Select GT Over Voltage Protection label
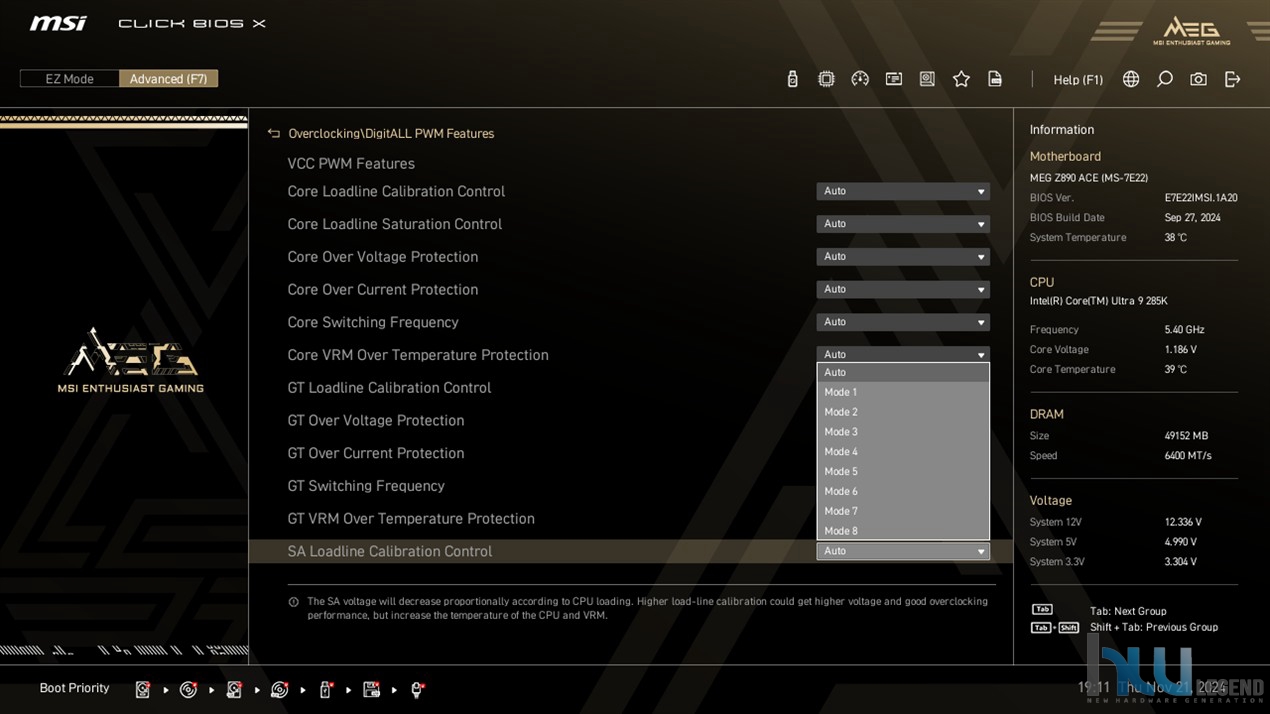This screenshot has width=1270, height=714. click(x=376, y=421)
